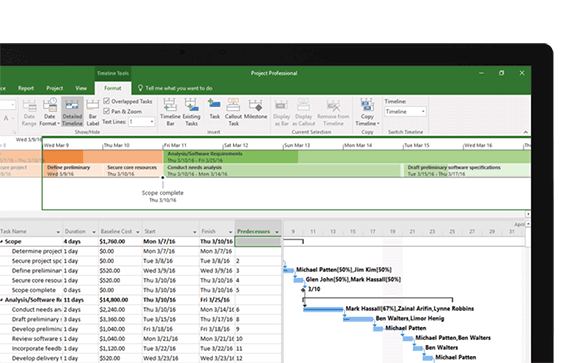Open Task Name column filter arrow
This screenshot has width=580, height=363.
click(58, 232)
